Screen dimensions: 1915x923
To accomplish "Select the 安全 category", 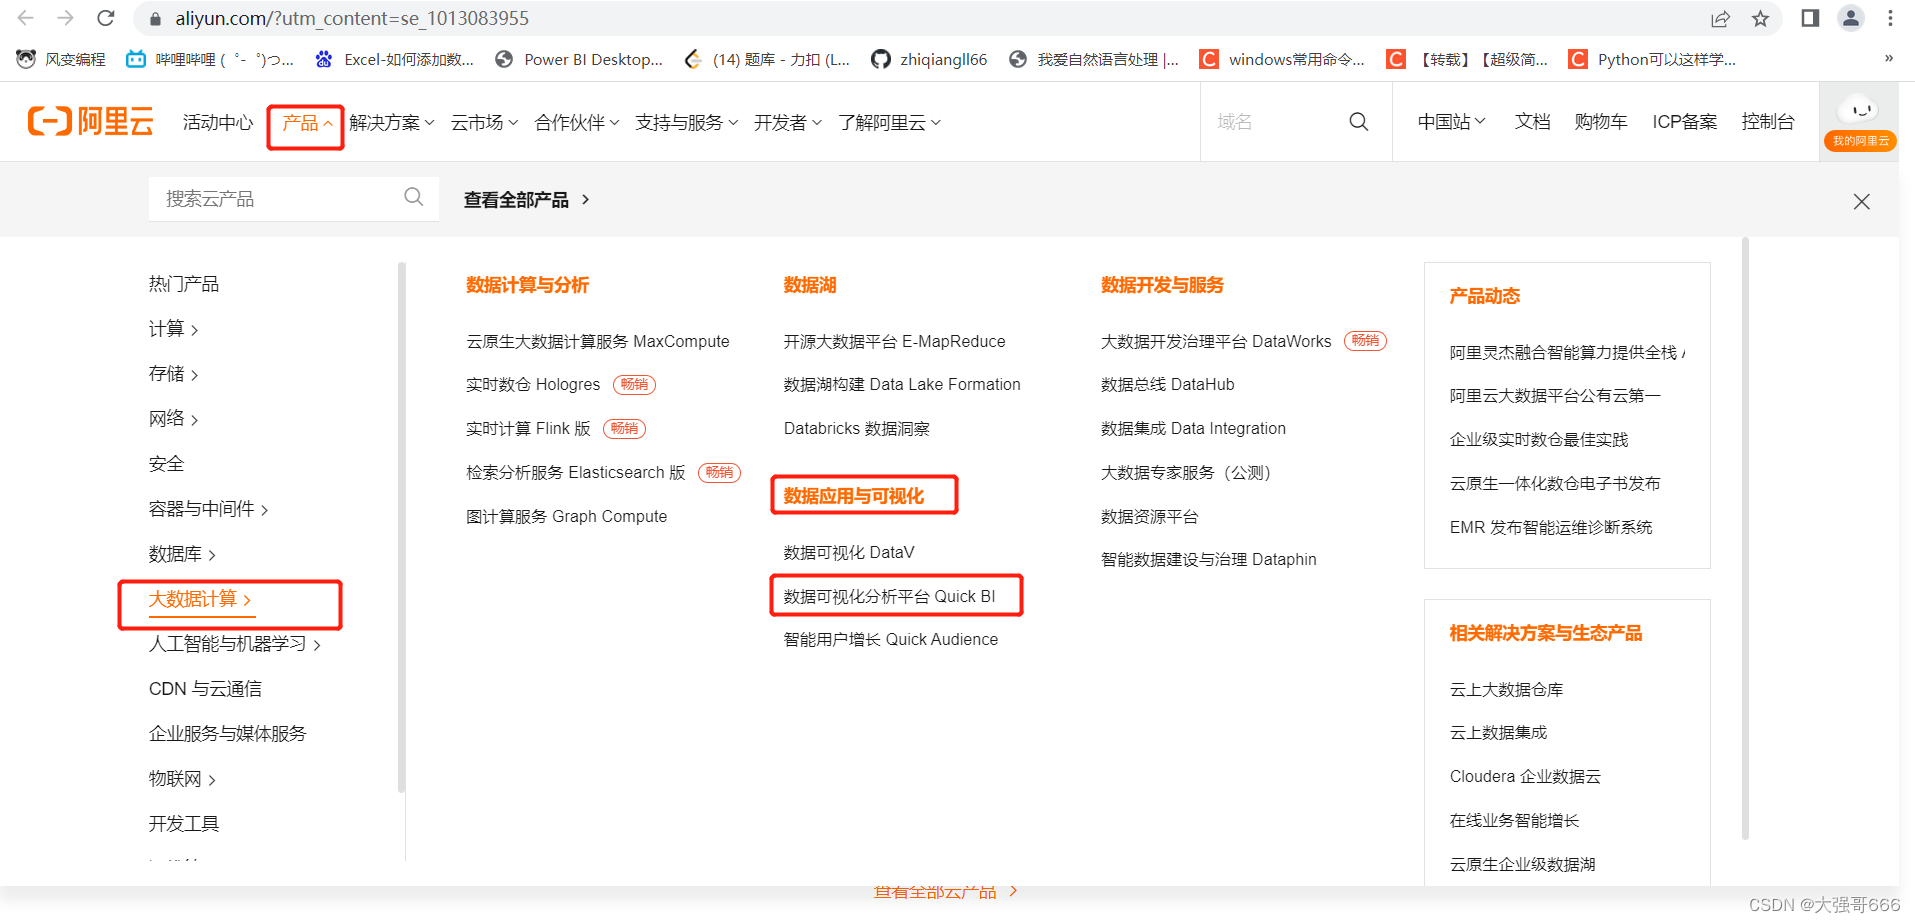I will [x=166, y=463].
